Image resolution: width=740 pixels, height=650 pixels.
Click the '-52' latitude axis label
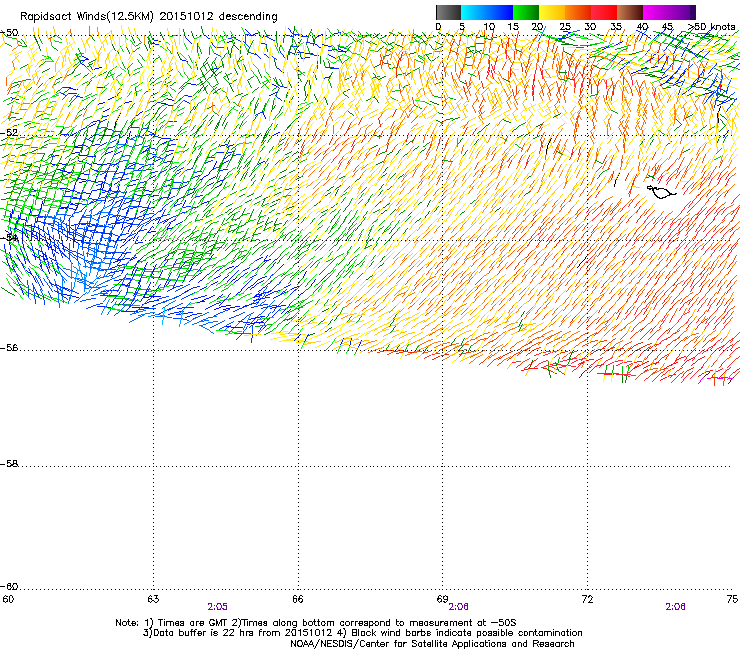point(9,133)
